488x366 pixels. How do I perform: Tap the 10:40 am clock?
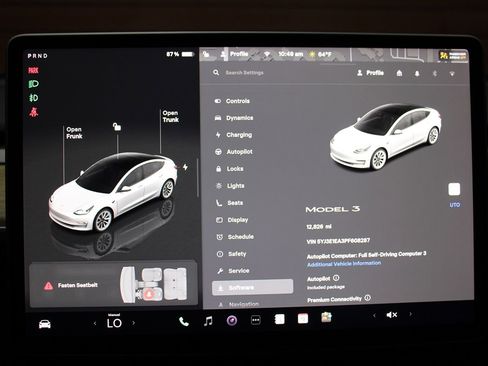[291, 54]
